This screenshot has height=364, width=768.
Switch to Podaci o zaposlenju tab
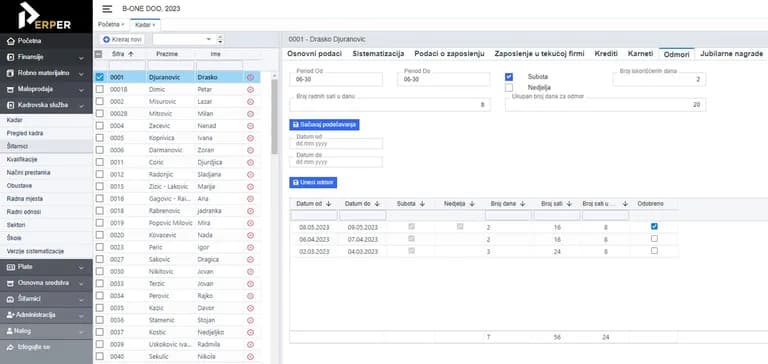[449, 54]
